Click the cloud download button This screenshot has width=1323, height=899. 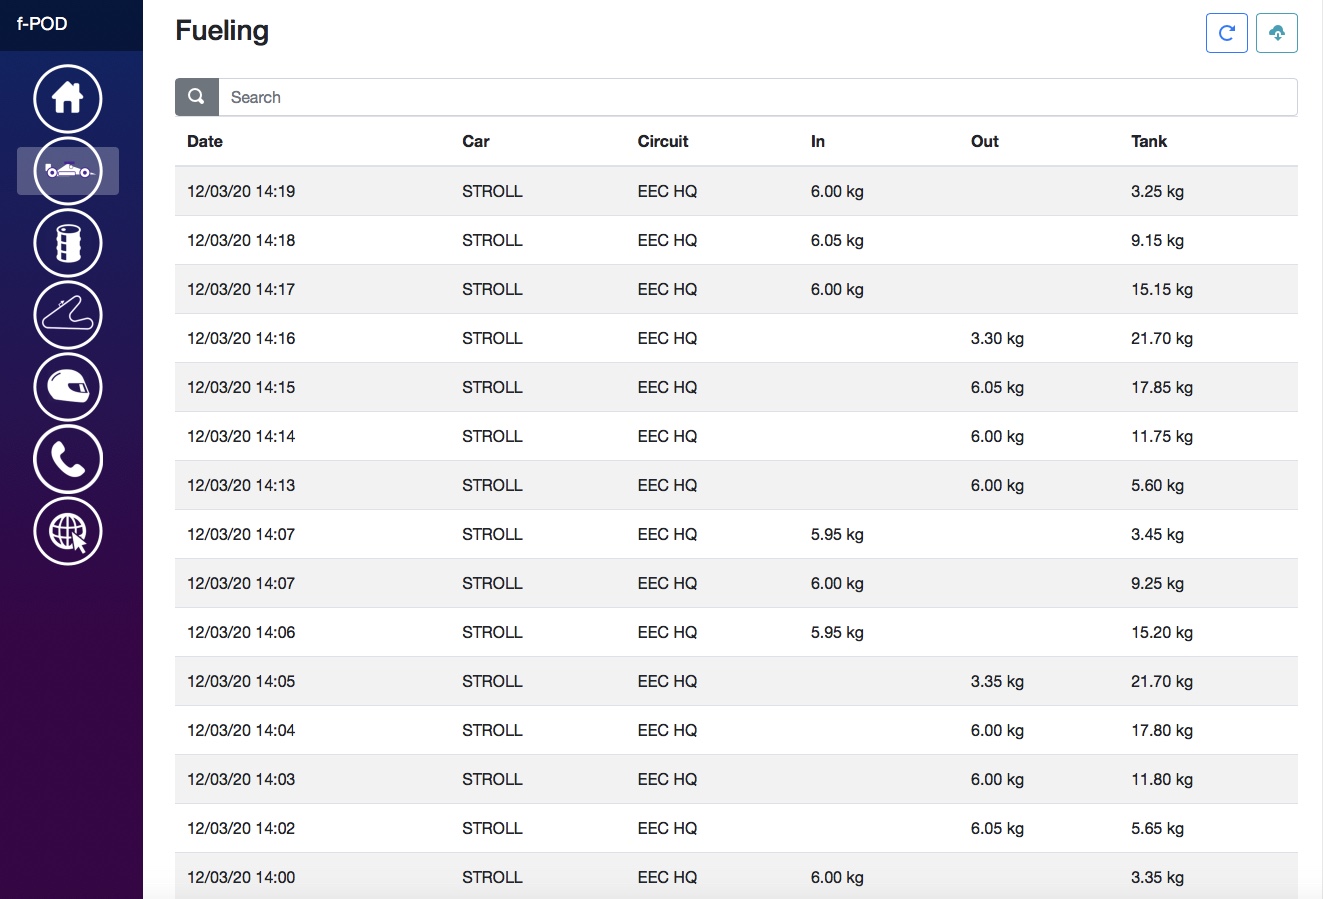(x=1277, y=33)
